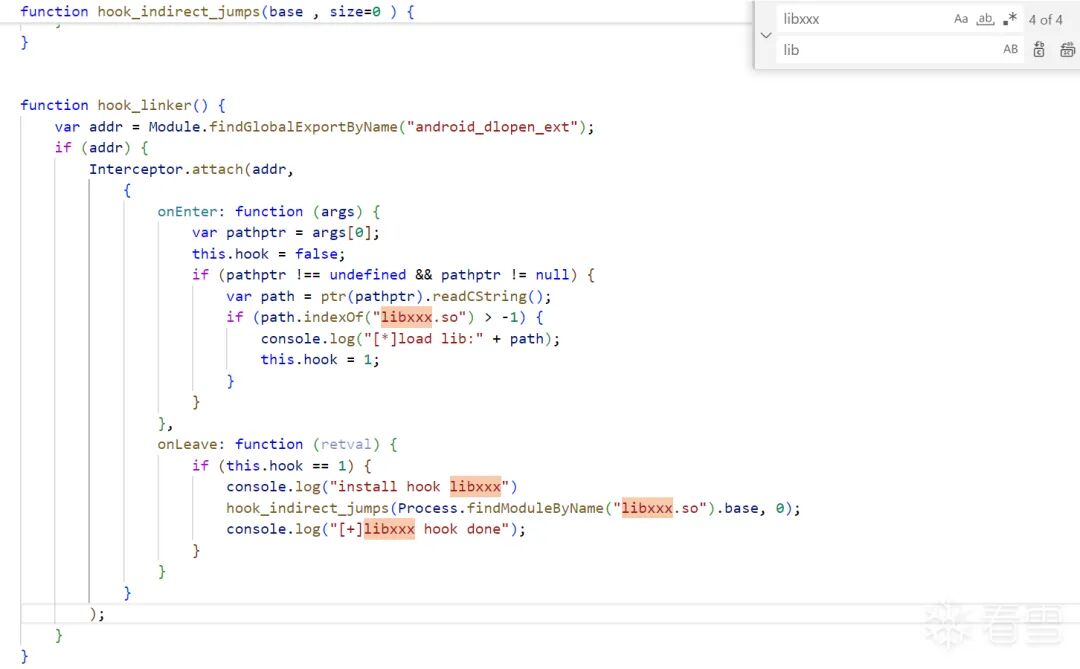Click the ');' closing line of Interceptor.attach
Viewport: 1080px width, 669px height.
coord(96,614)
